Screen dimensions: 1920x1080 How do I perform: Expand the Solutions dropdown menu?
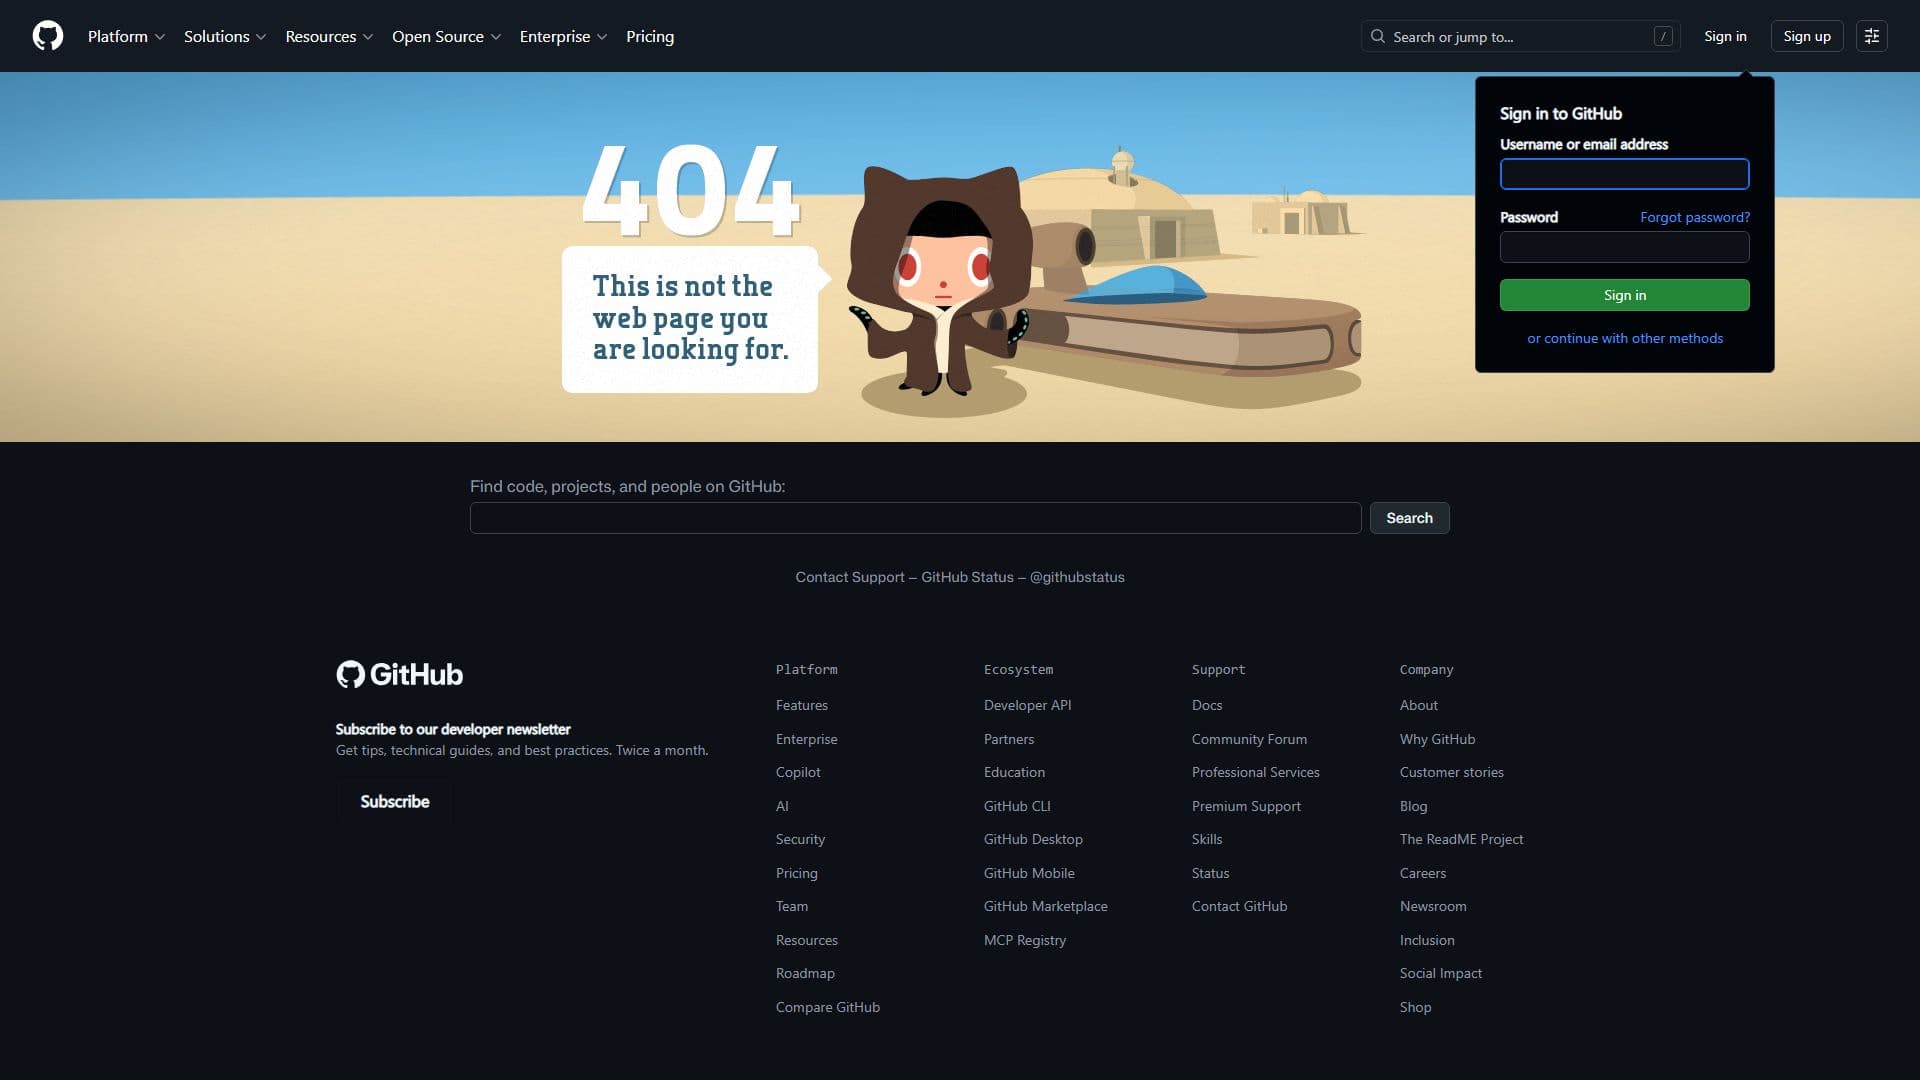pyautogui.click(x=225, y=36)
